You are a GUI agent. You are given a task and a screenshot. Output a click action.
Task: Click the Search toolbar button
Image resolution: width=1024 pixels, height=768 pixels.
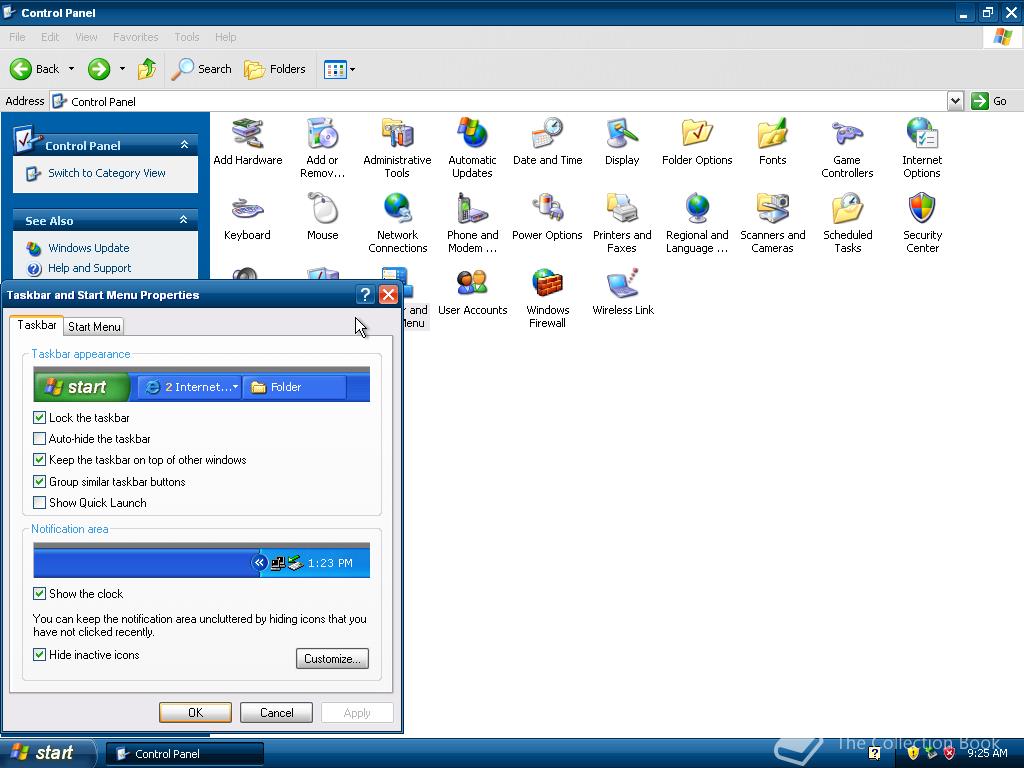point(202,69)
